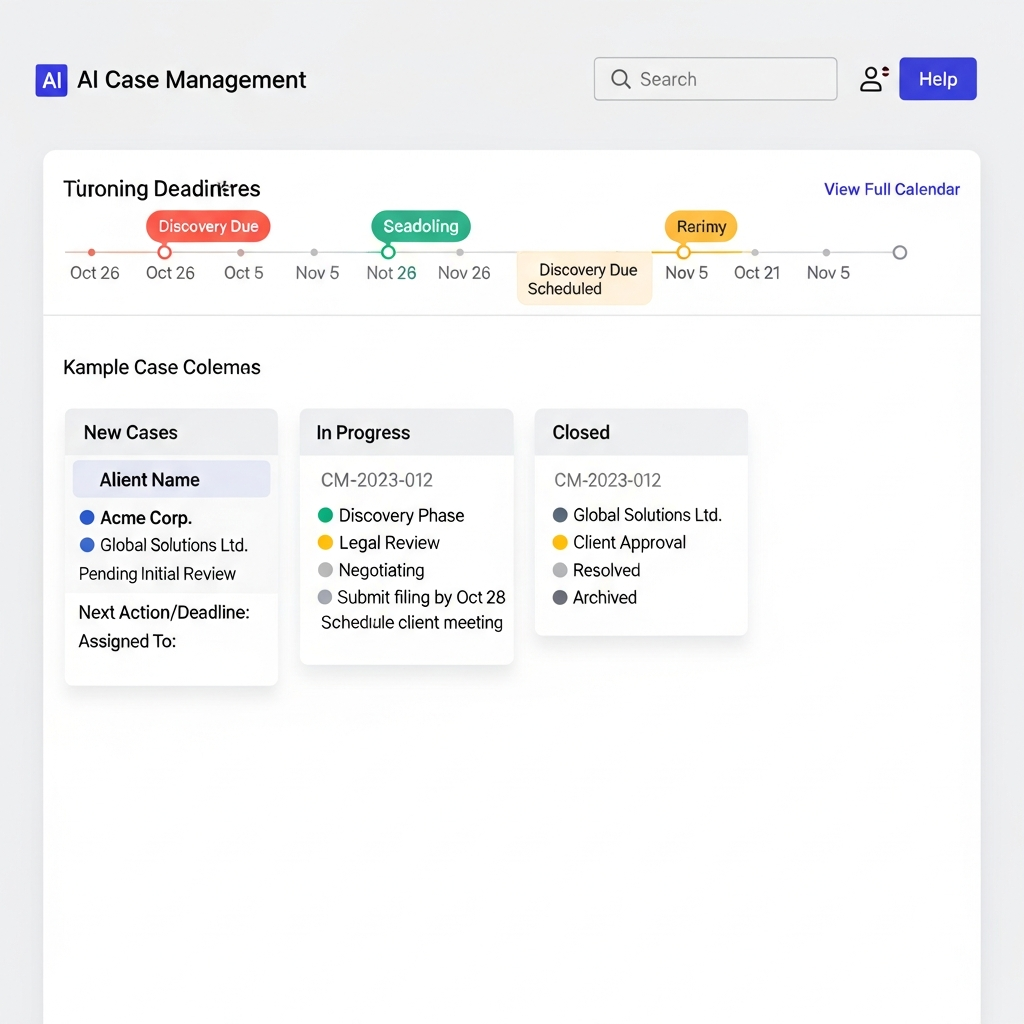Expand the New Cases column

[x=130, y=432]
